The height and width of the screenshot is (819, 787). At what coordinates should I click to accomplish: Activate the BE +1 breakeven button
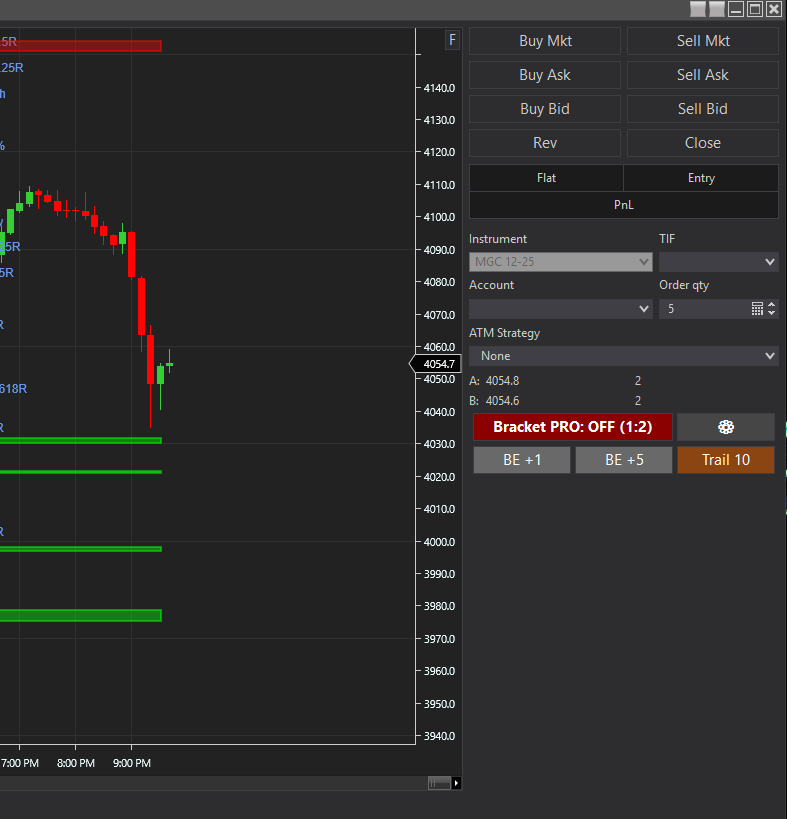tap(522, 460)
